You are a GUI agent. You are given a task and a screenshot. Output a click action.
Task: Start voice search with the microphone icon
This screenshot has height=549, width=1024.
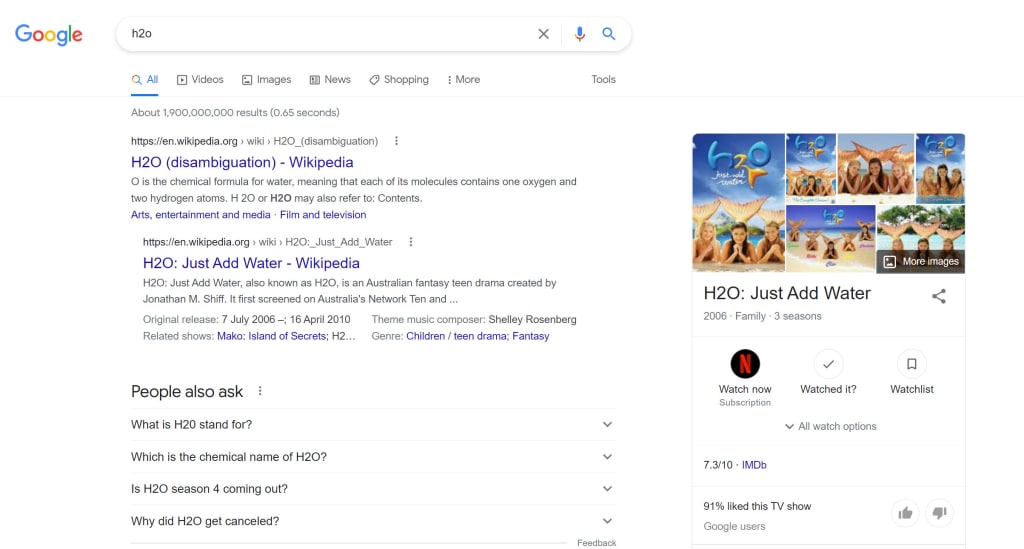tap(579, 34)
